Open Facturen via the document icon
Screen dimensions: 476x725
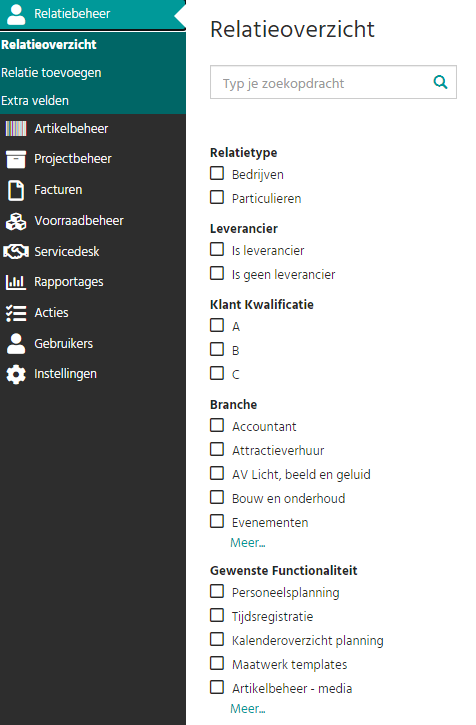16,190
